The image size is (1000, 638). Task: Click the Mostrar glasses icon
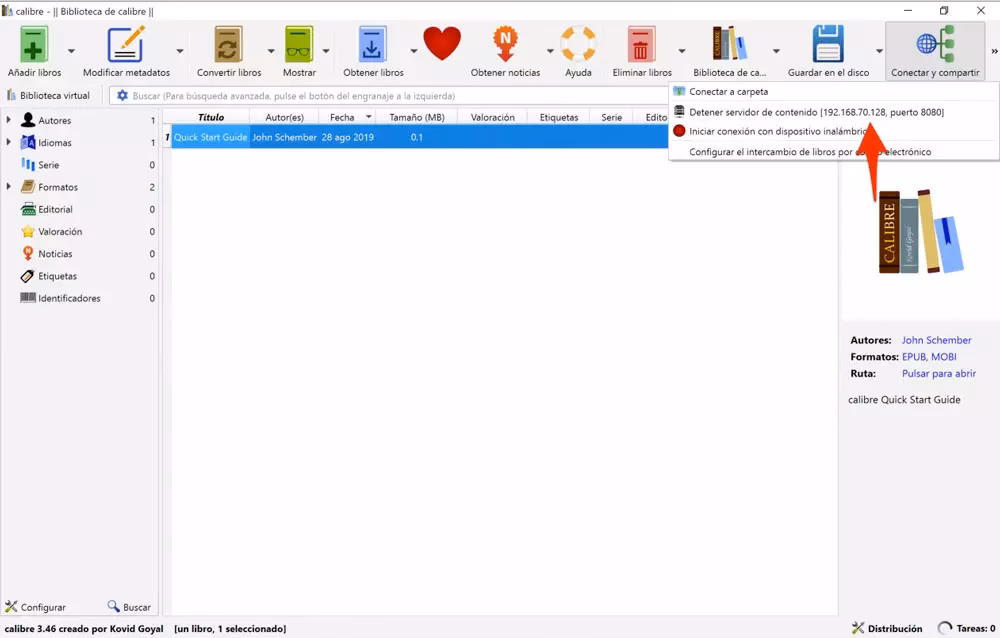(299, 46)
